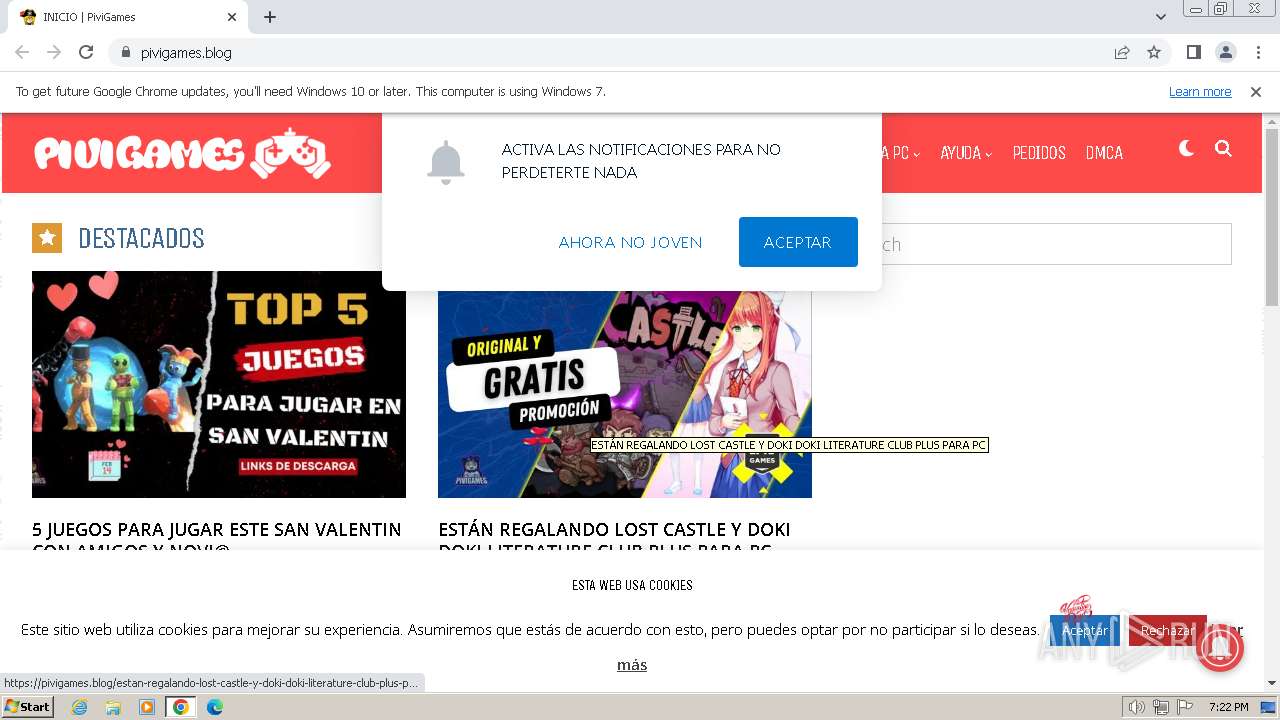This screenshot has height=720, width=1280.
Task: Open Top 5 Juegos San Valentin thumbnail
Action: [219, 384]
